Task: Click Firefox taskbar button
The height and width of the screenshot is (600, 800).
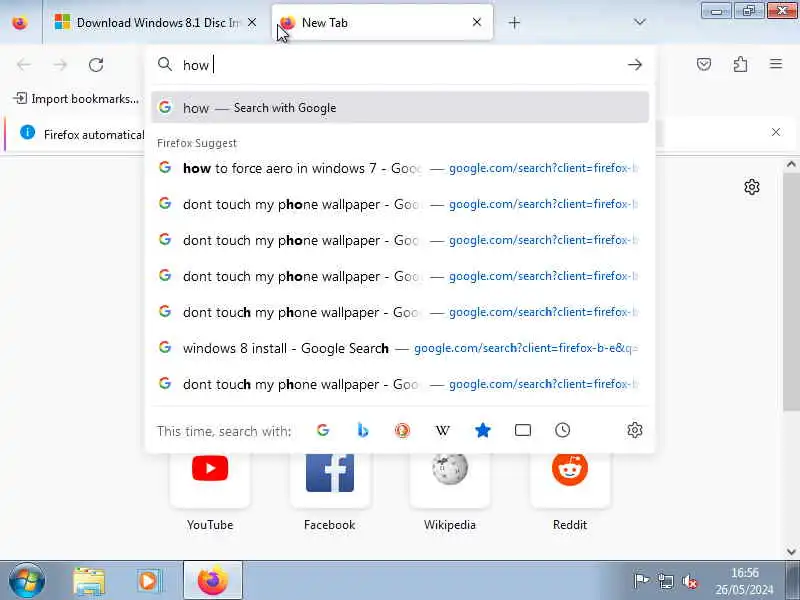Action: pyautogui.click(x=212, y=581)
